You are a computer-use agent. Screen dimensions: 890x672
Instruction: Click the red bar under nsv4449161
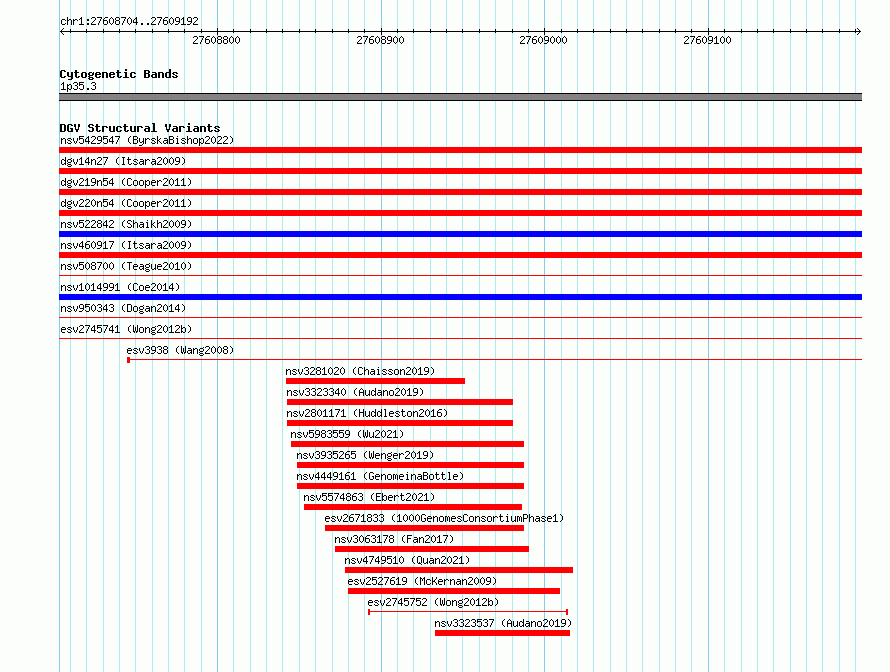point(410,486)
